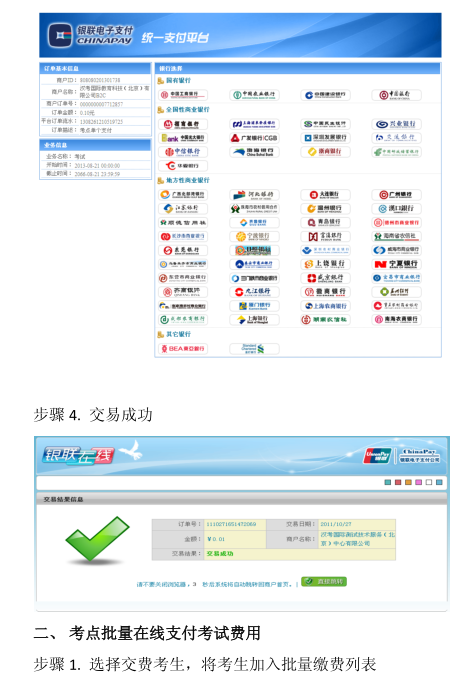
Task: Select Standard Chartered bank logo
Action: 254,349
